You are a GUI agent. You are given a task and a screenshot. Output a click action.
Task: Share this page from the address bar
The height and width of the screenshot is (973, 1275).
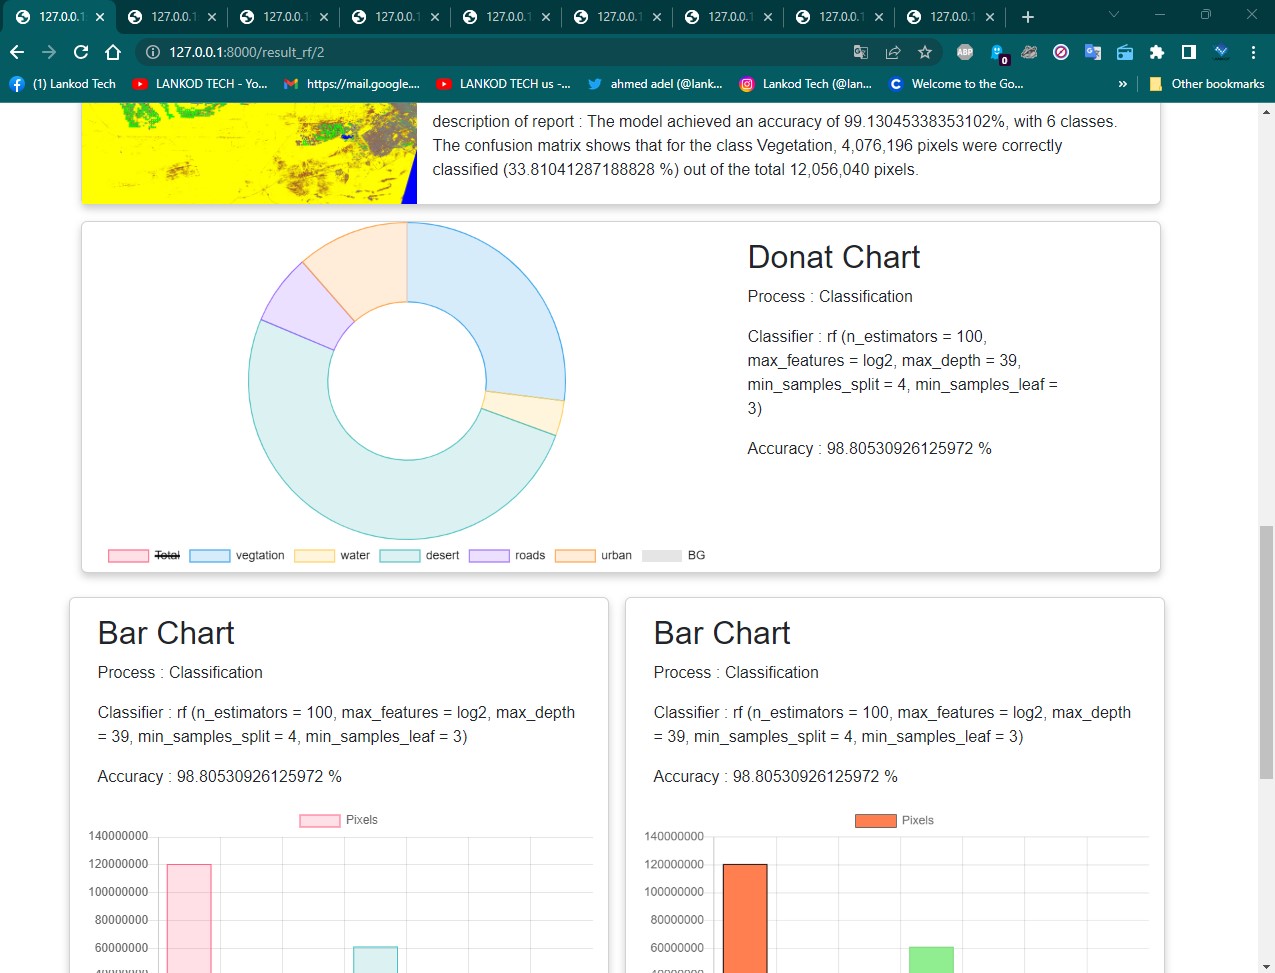click(893, 52)
